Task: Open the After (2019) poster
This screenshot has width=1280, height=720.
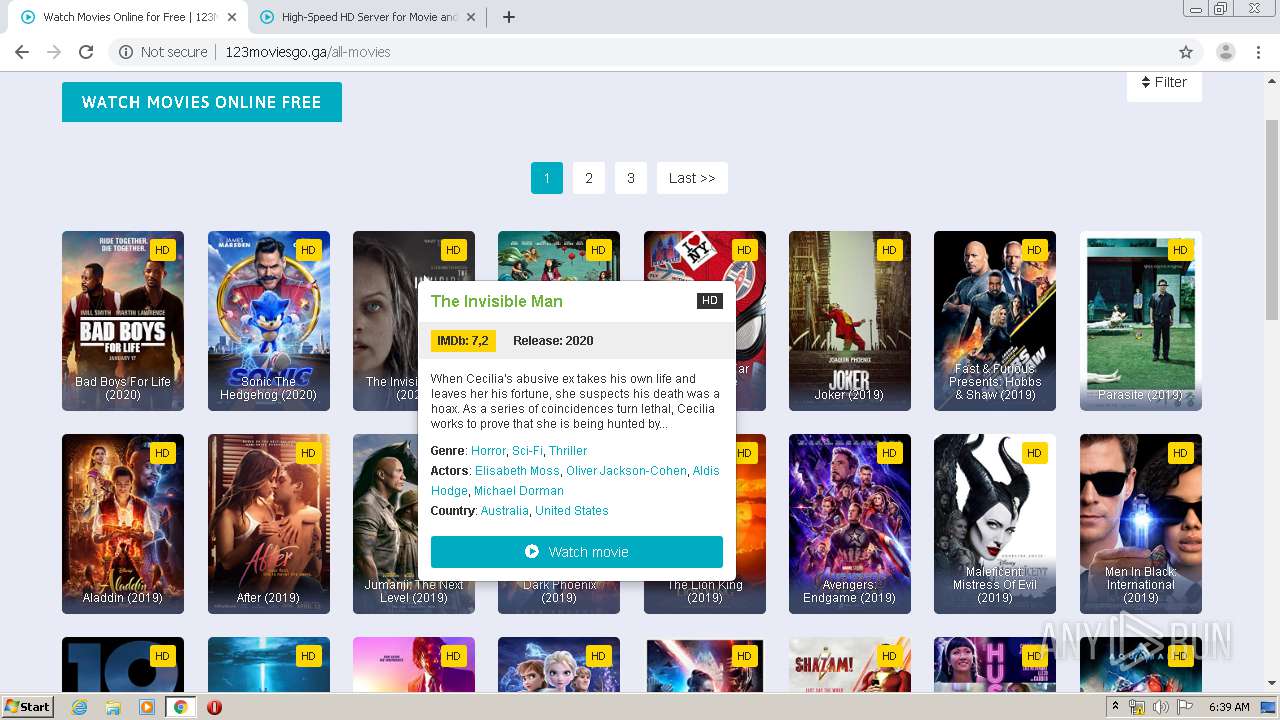Action: tap(269, 524)
